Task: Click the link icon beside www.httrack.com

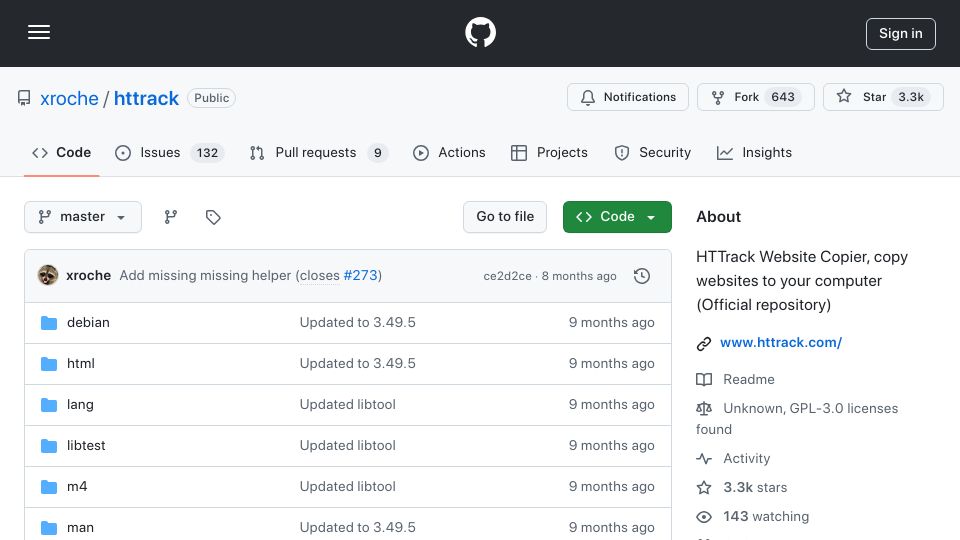Action: click(x=704, y=343)
